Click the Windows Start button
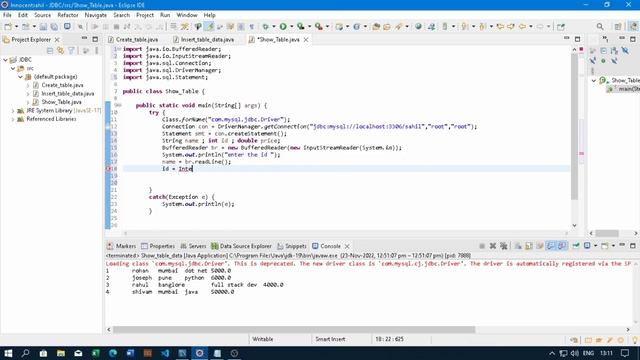 [8, 353]
